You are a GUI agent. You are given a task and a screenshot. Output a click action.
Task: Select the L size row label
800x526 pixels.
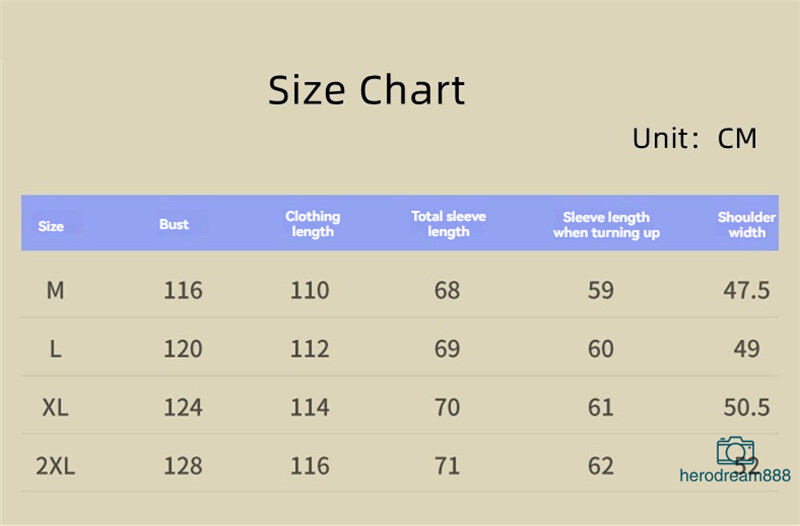click(55, 349)
